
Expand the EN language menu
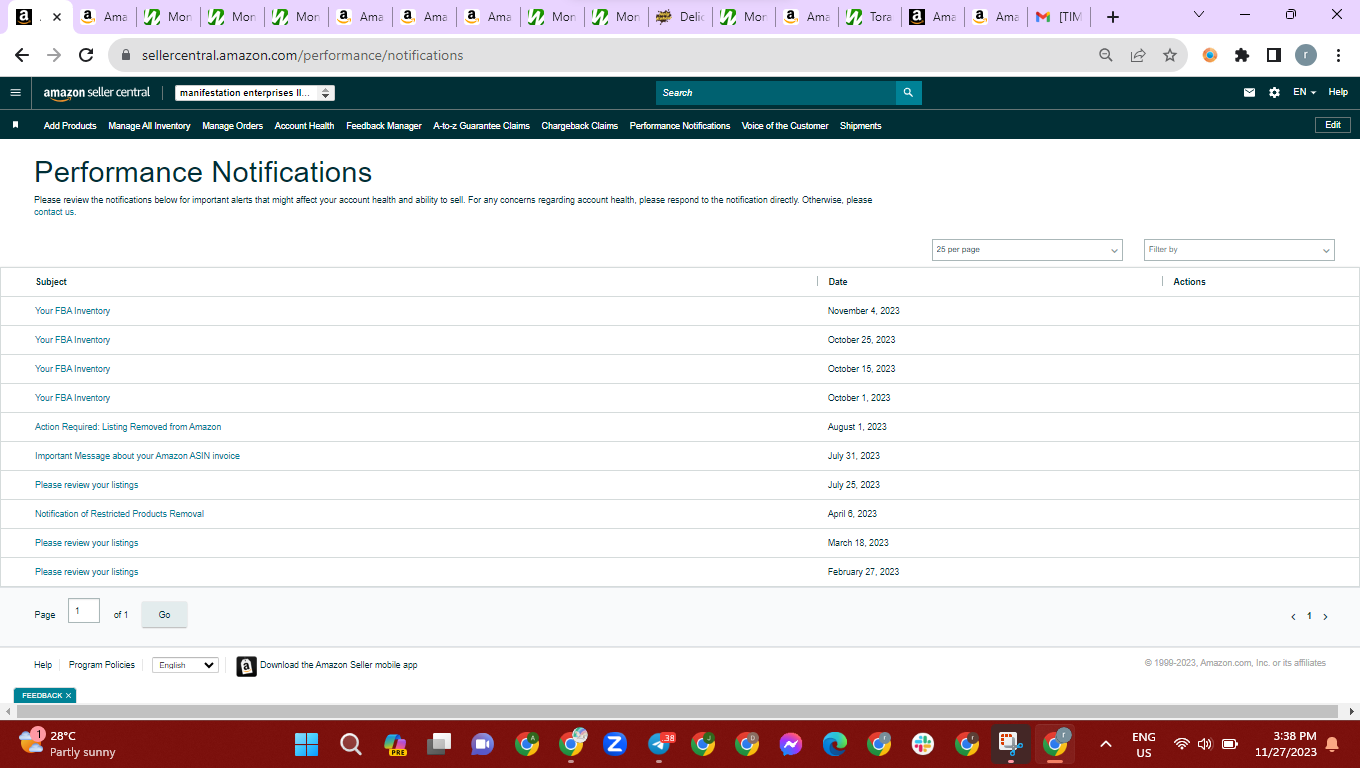(x=1304, y=93)
